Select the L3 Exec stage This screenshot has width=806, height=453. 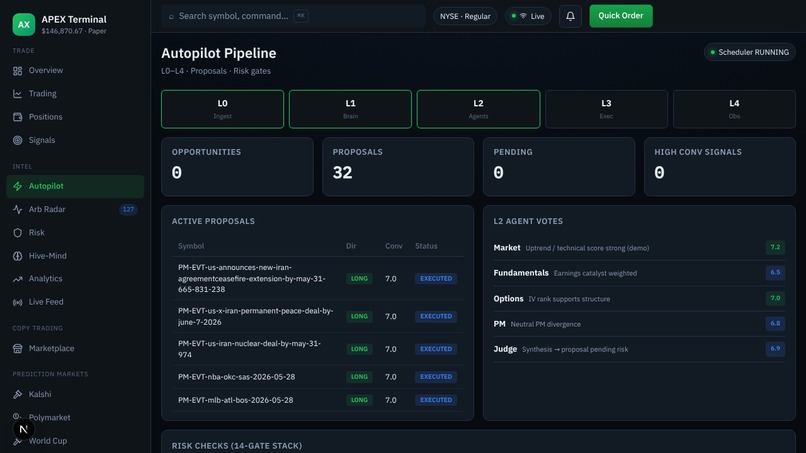point(607,109)
